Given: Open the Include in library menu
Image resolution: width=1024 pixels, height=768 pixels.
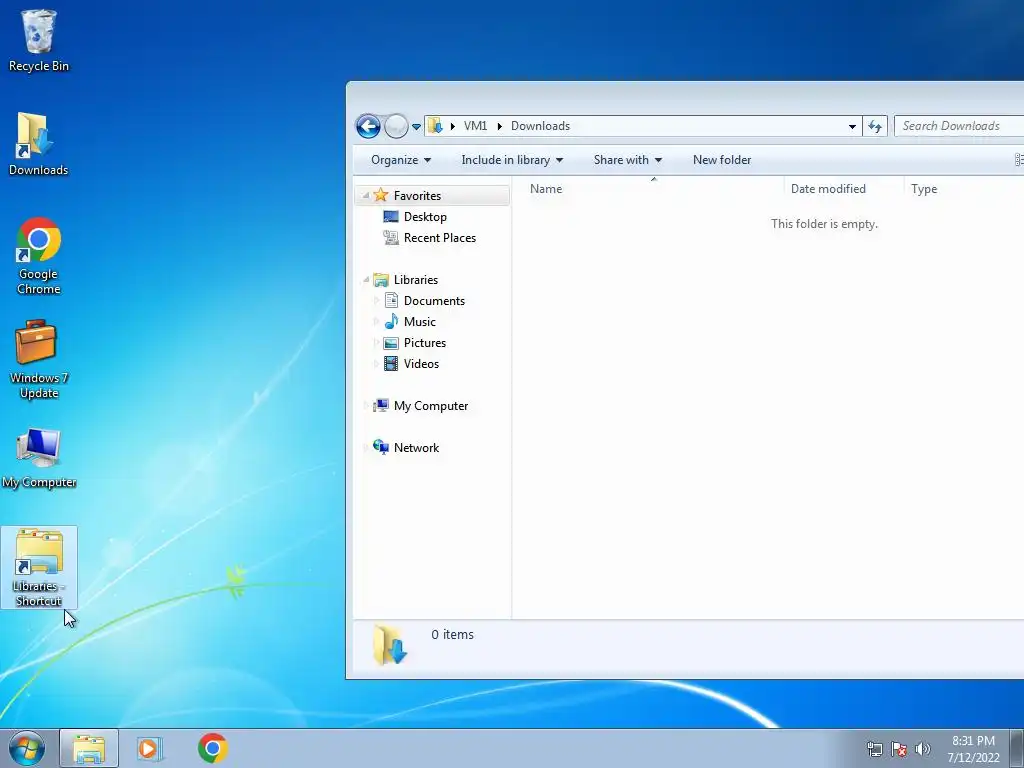Looking at the screenshot, I should click(x=512, y=160).
